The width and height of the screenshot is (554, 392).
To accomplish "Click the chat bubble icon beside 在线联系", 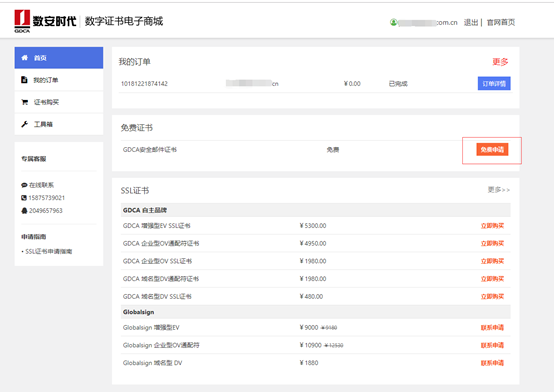I will click(x=24, y=185).
